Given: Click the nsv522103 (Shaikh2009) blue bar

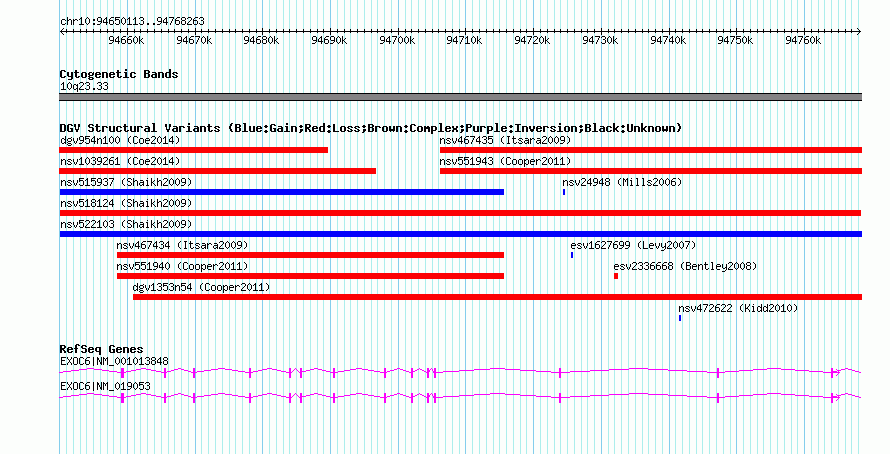Looking at the screenshot, I should (461, 234).
